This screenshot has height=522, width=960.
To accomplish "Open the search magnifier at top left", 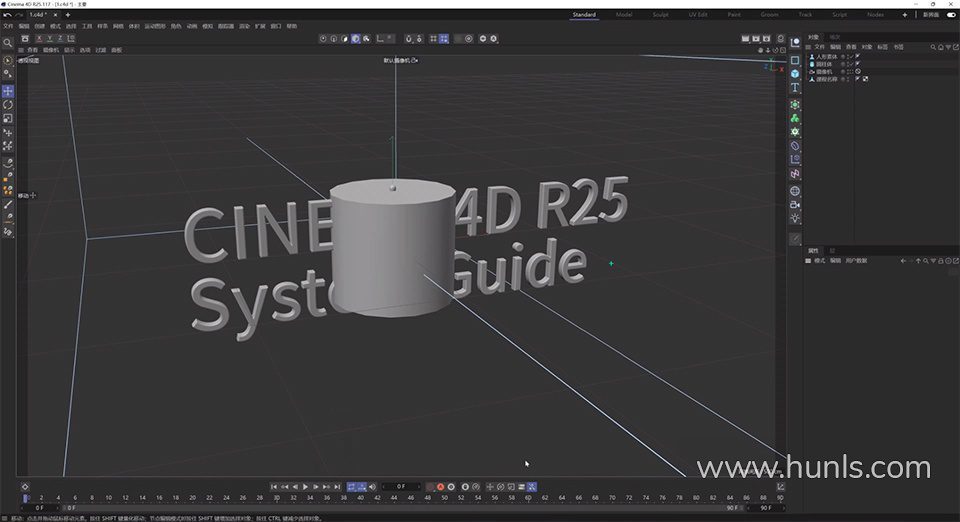I will pos(7,43).
